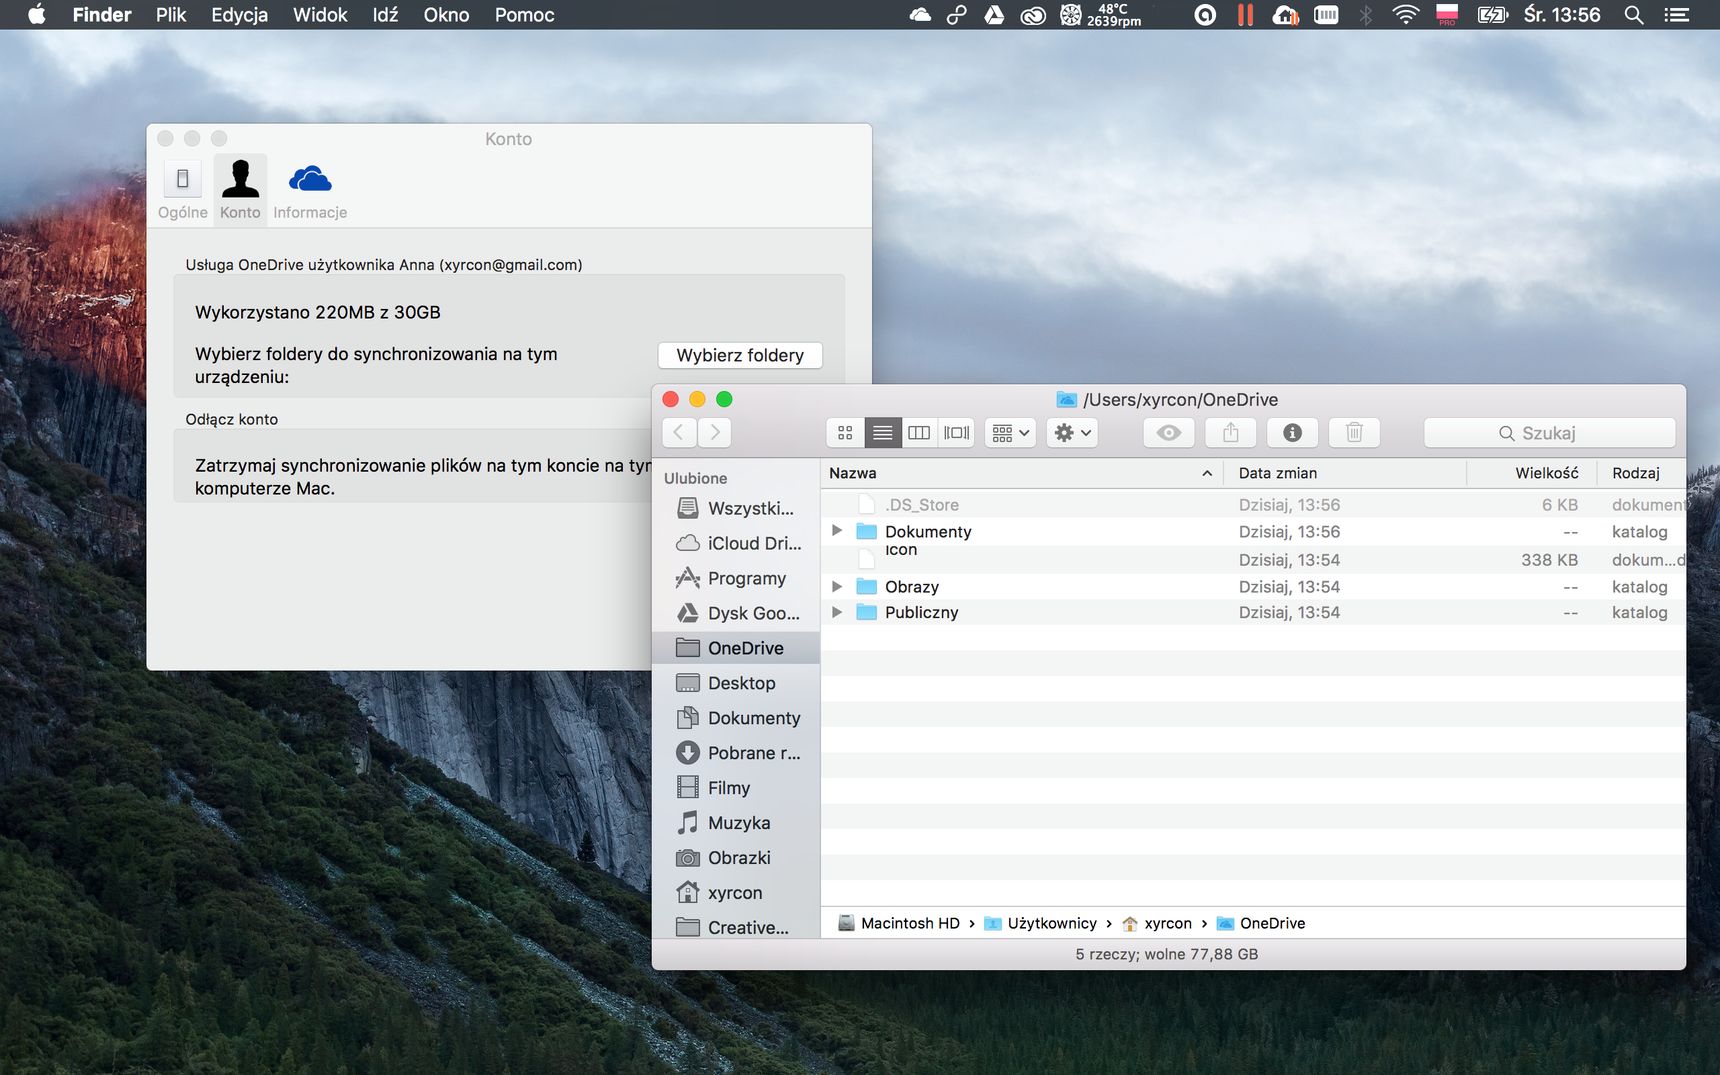The width and height of the screenshot is (1720, 1075).
Task: Switch Finder to list view
Action: pyautogui.click(x=882, y=433)
